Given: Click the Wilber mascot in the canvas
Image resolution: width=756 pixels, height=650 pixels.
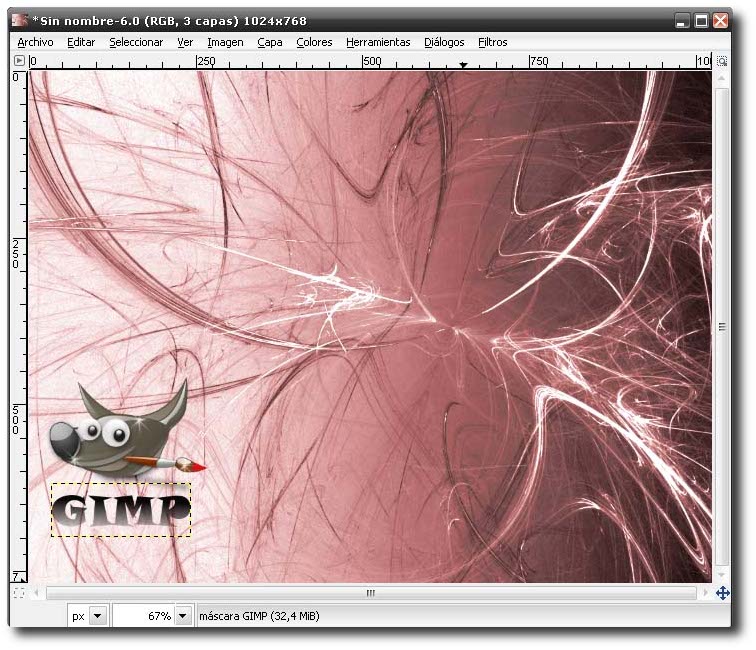Looking at the screenshot, I should [126, 429].
